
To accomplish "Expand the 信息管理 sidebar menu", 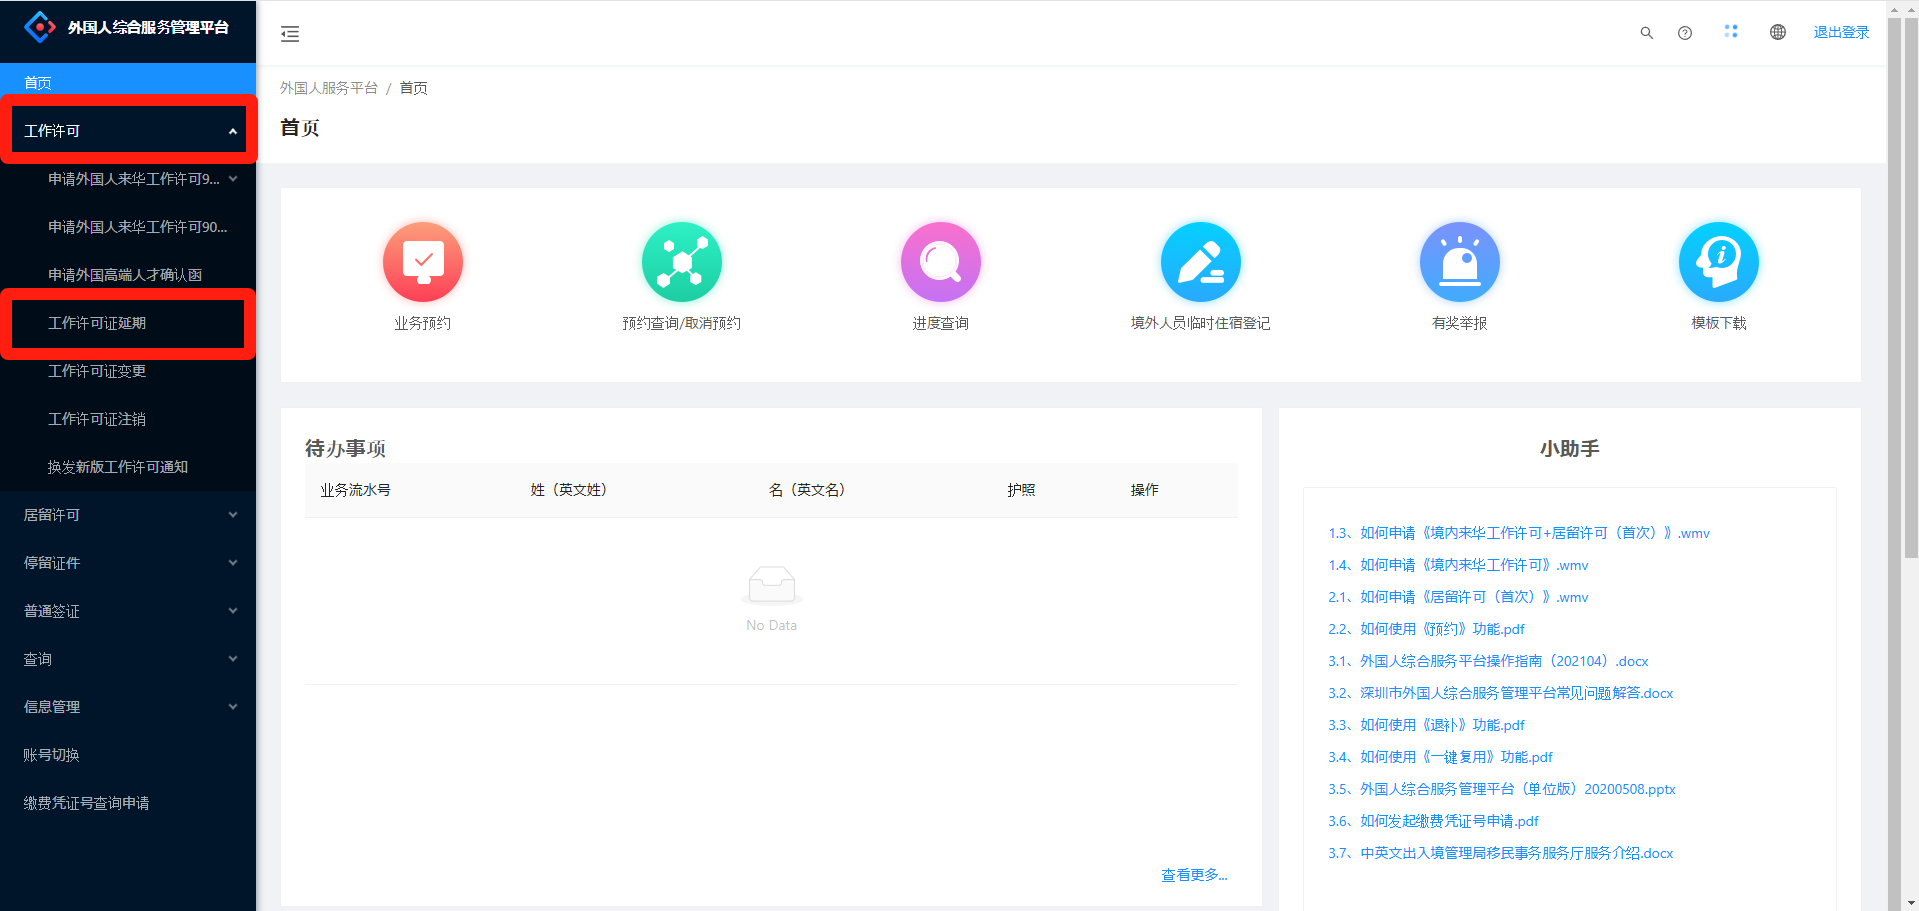I will pos(128,707).
